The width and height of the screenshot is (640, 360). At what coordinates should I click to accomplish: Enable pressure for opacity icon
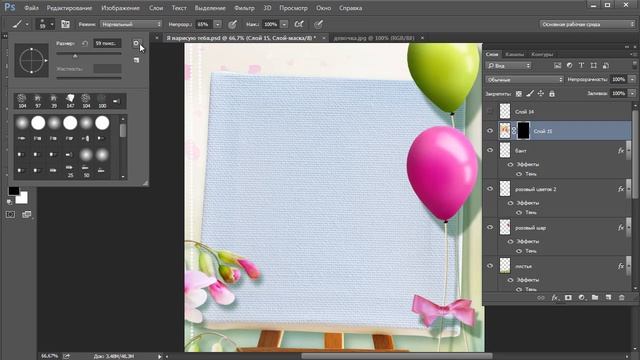(232, 24)
